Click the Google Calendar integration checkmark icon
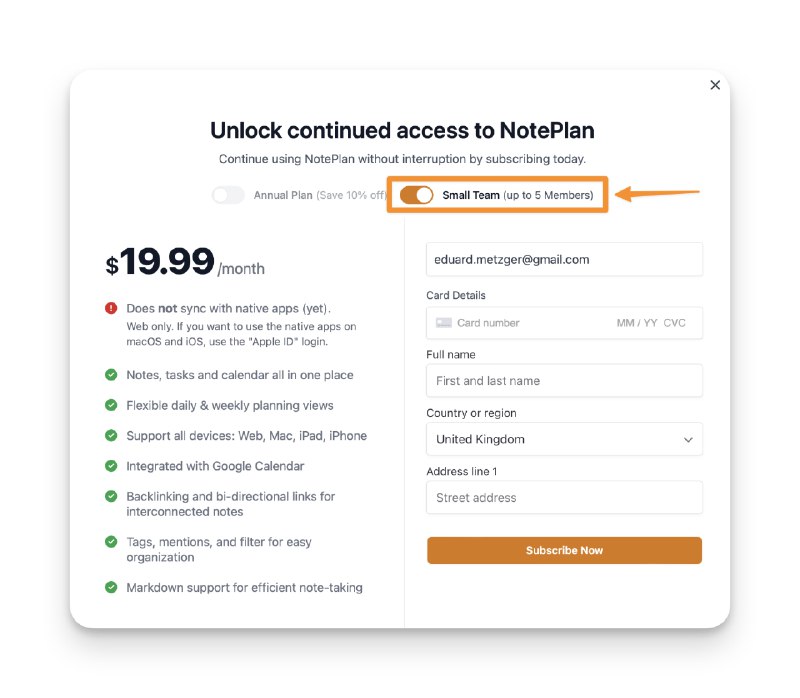Viewport: 800px width, 698px height. (x=111, y=466)
